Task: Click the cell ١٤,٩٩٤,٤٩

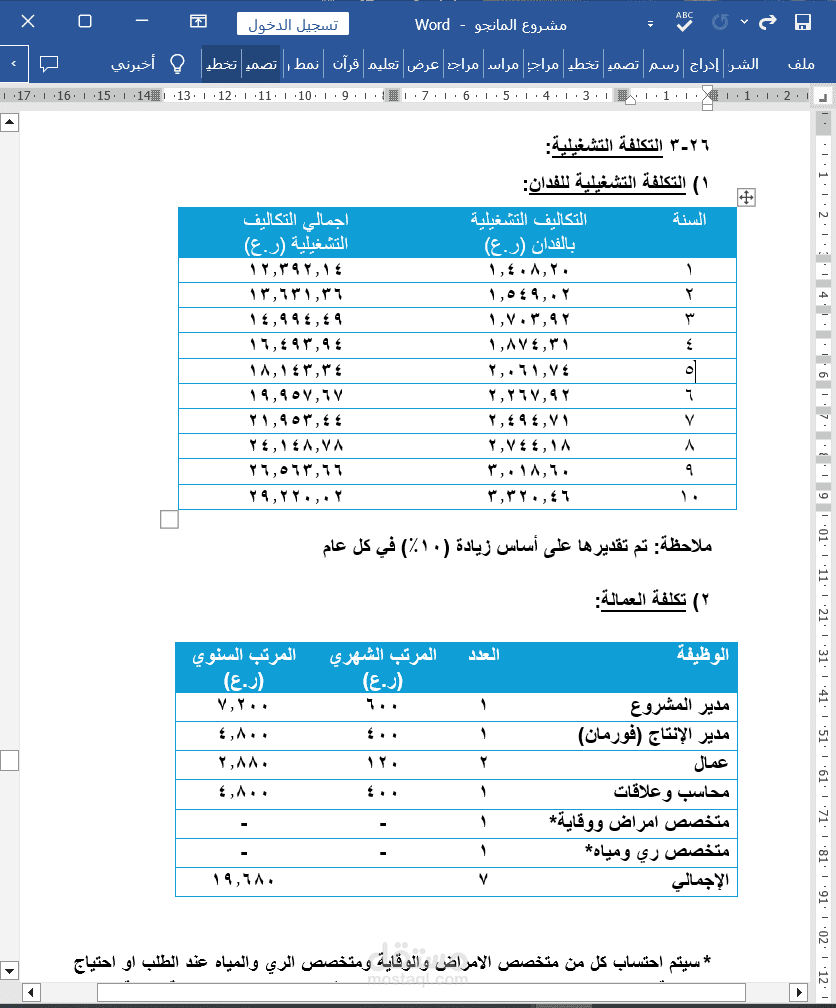Action: 296,320
